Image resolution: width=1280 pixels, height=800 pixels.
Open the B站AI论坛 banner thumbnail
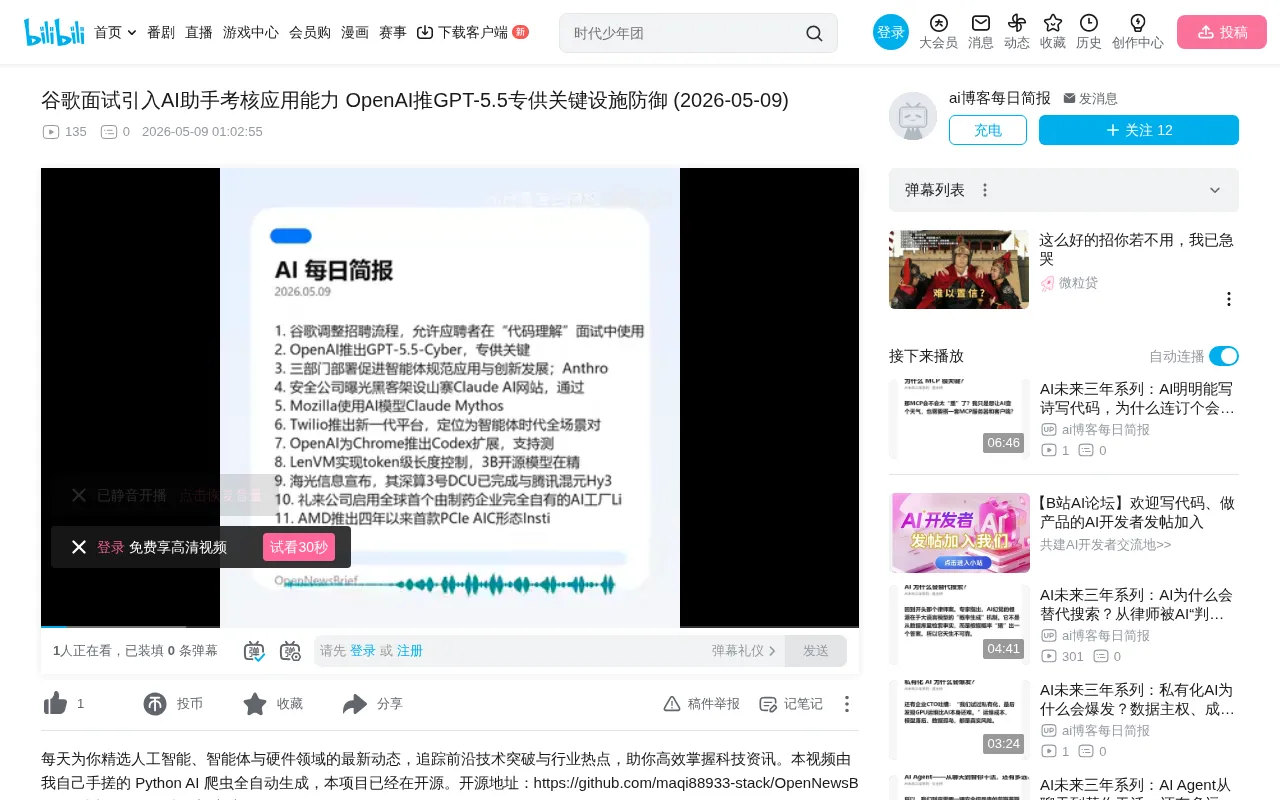click(x=959, y=533)
